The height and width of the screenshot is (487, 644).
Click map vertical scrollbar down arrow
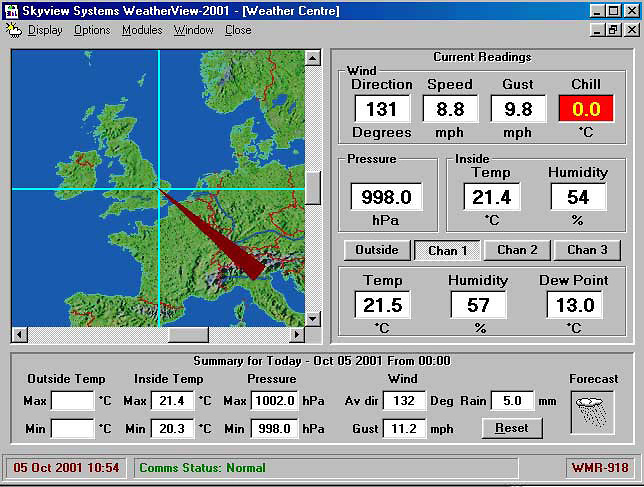coord(313,319)
